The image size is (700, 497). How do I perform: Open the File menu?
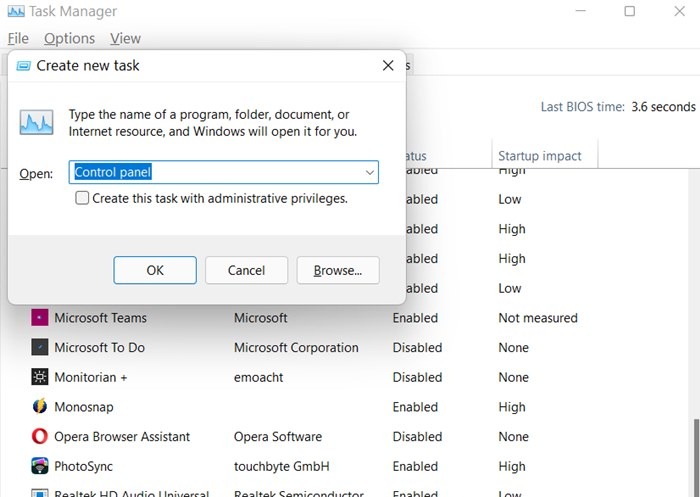(x=18, y=38)
